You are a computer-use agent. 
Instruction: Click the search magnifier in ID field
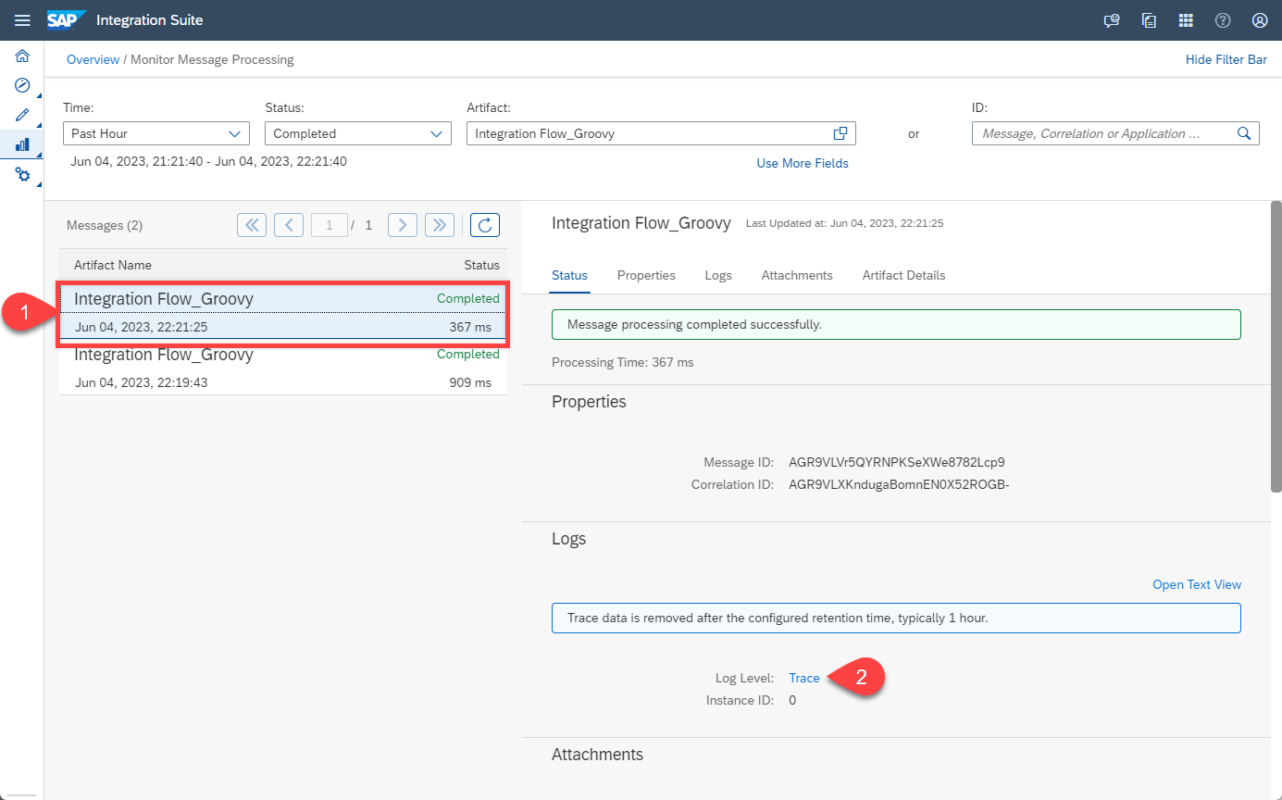[1244, 133]
